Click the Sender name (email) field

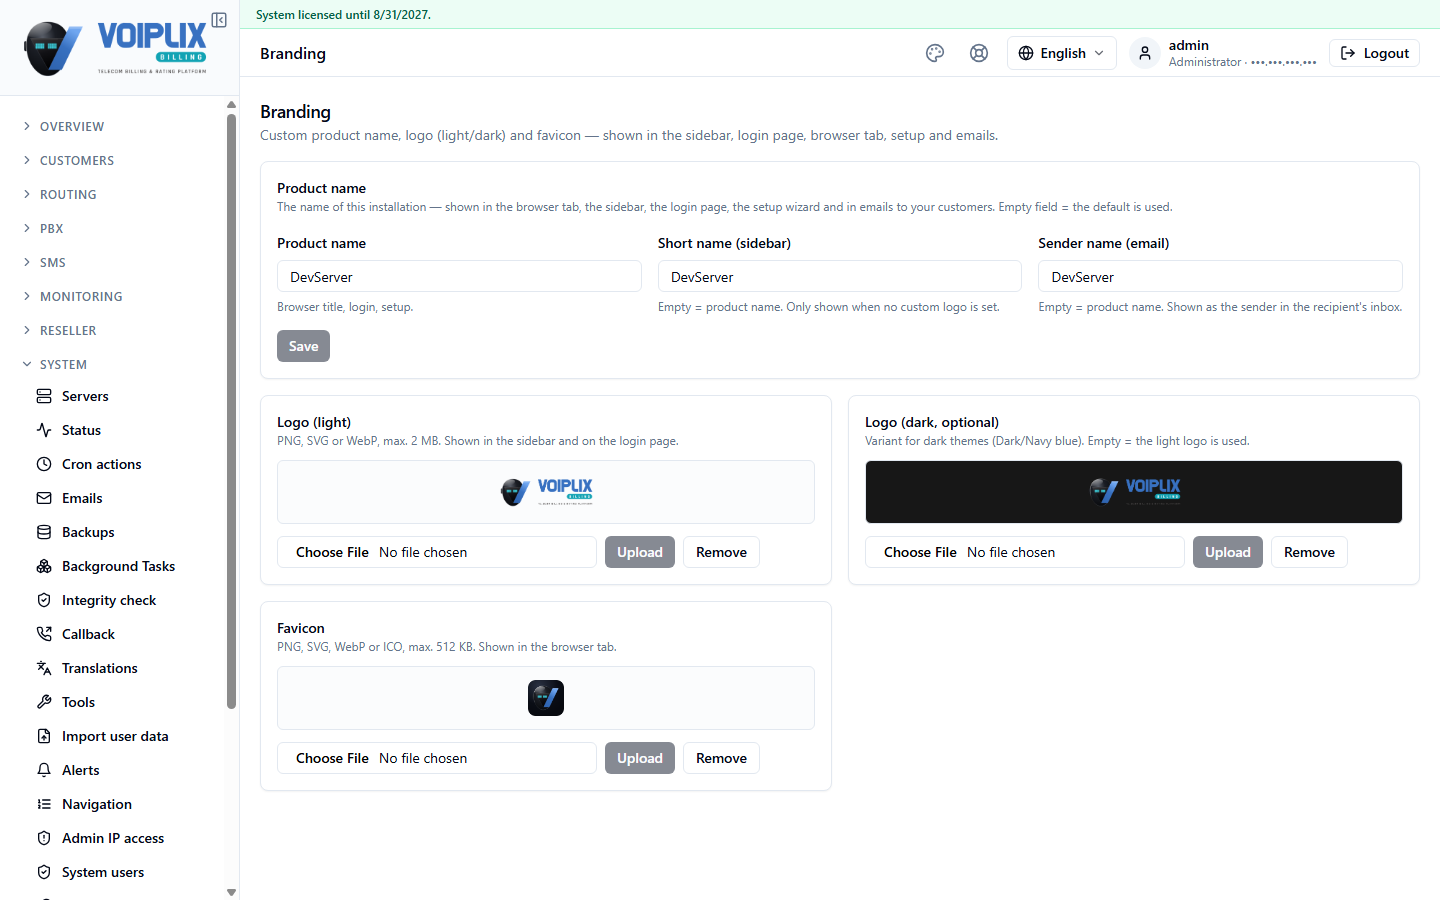pos(1220,276)
